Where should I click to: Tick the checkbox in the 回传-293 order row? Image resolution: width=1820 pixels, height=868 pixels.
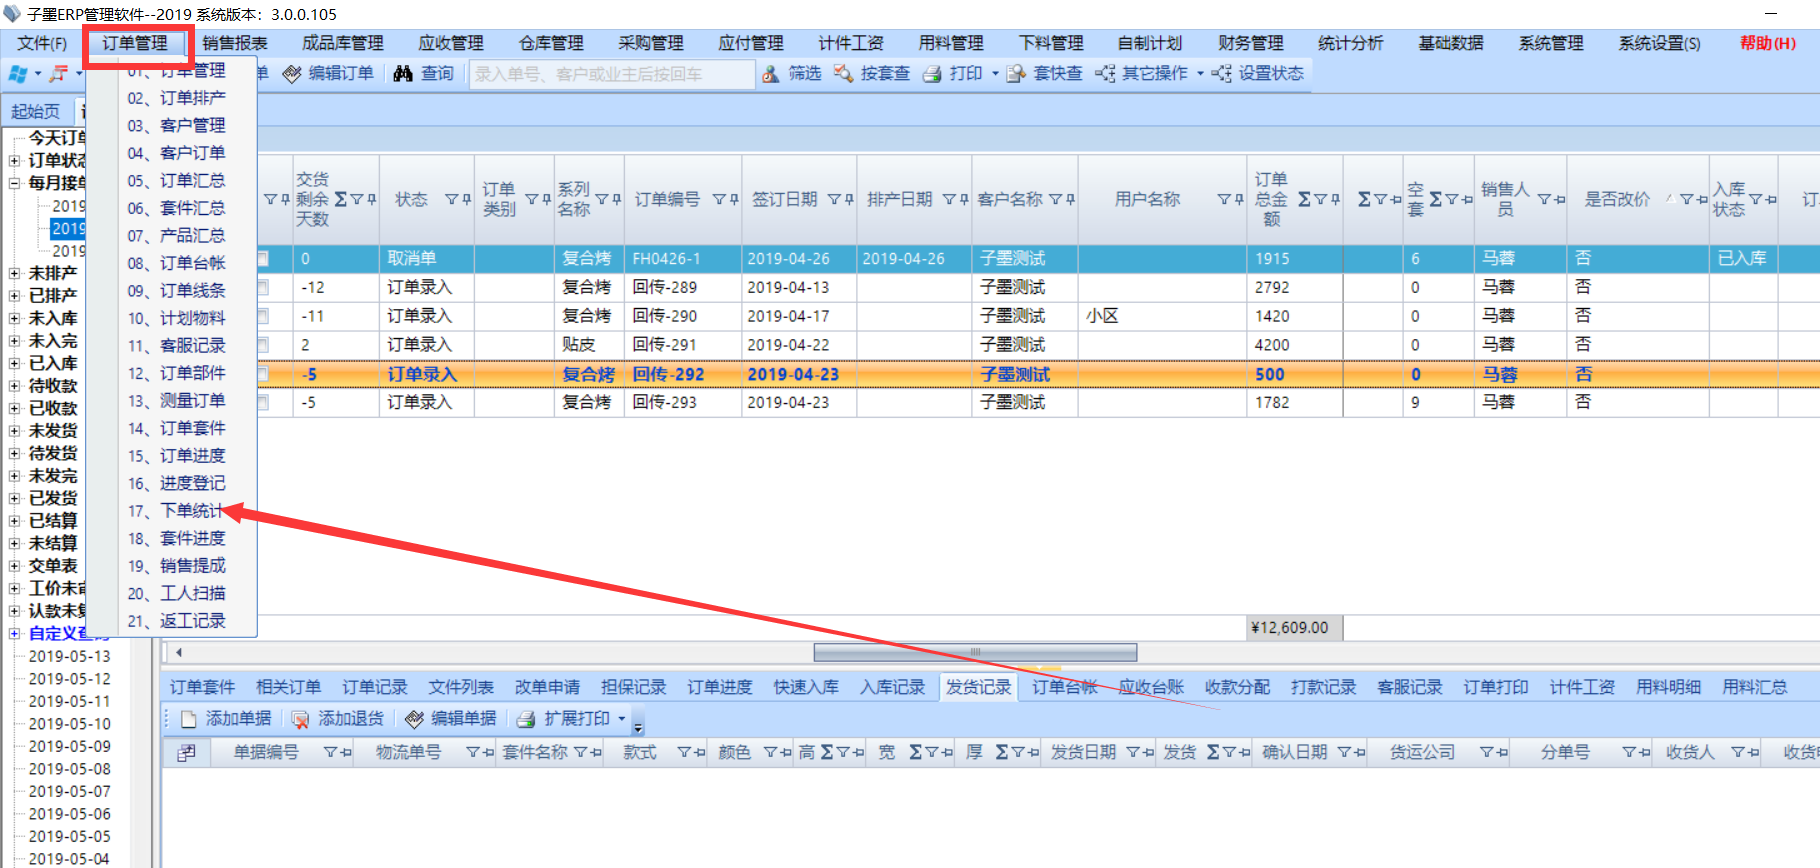[264, 402]
